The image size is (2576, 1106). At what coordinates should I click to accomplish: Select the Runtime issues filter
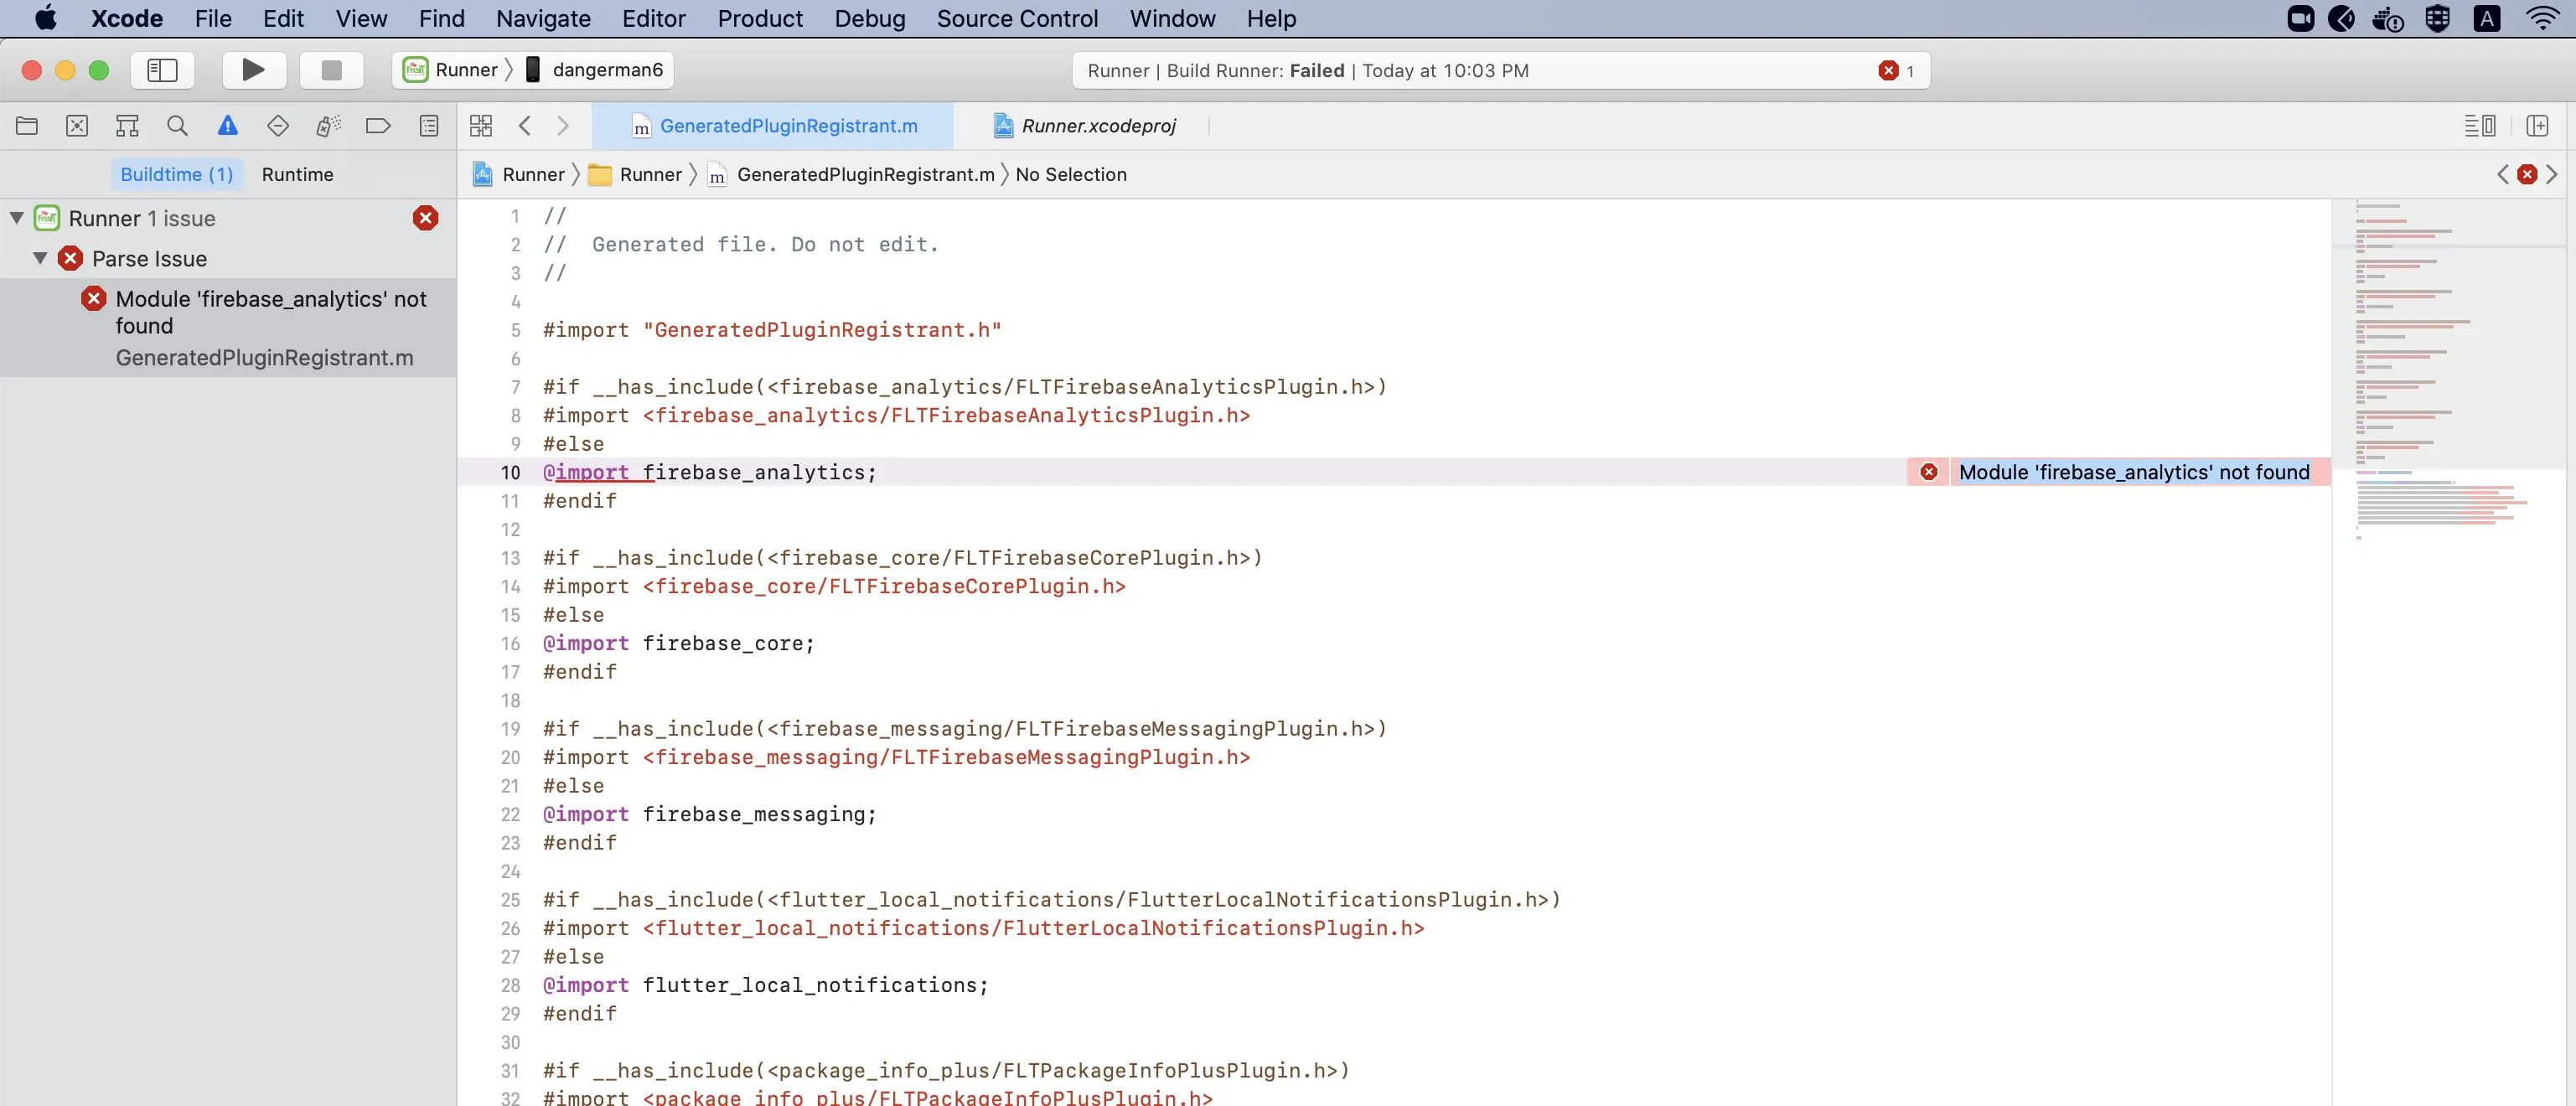[297, 175]
